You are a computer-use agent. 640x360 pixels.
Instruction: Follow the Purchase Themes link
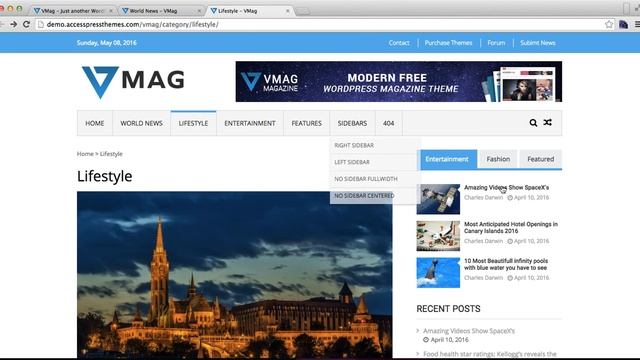coord(448,43)
